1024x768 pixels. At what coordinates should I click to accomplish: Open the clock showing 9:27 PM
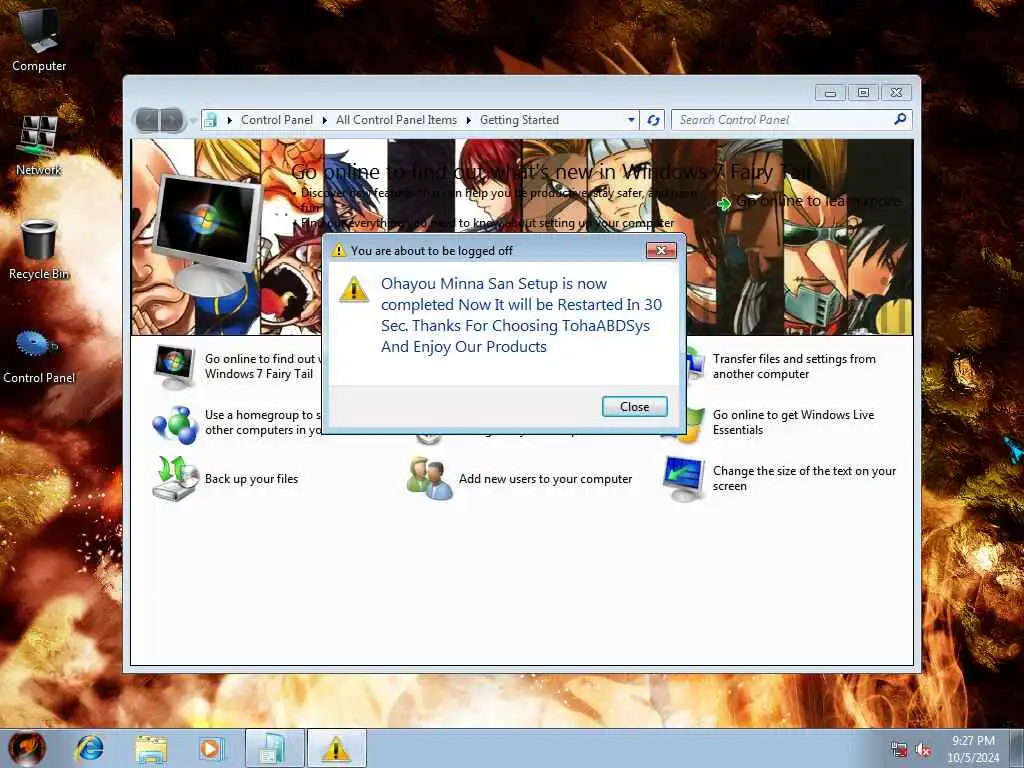(x=973, y=749)
